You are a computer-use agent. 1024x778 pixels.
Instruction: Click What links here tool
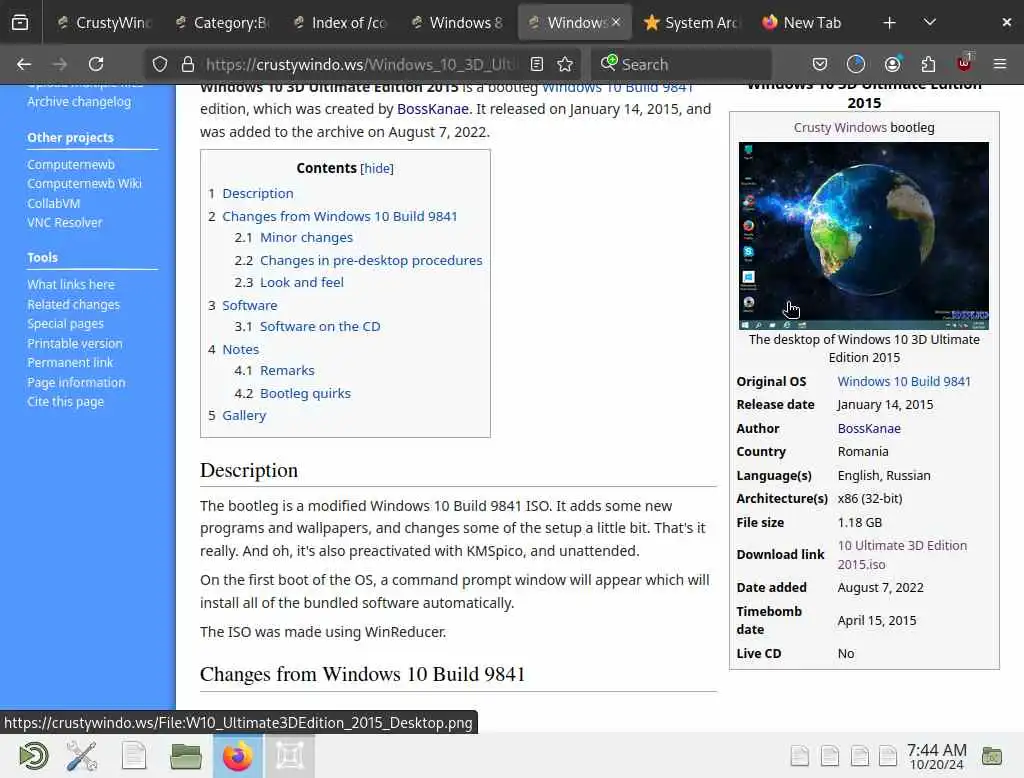coord(71,285)
